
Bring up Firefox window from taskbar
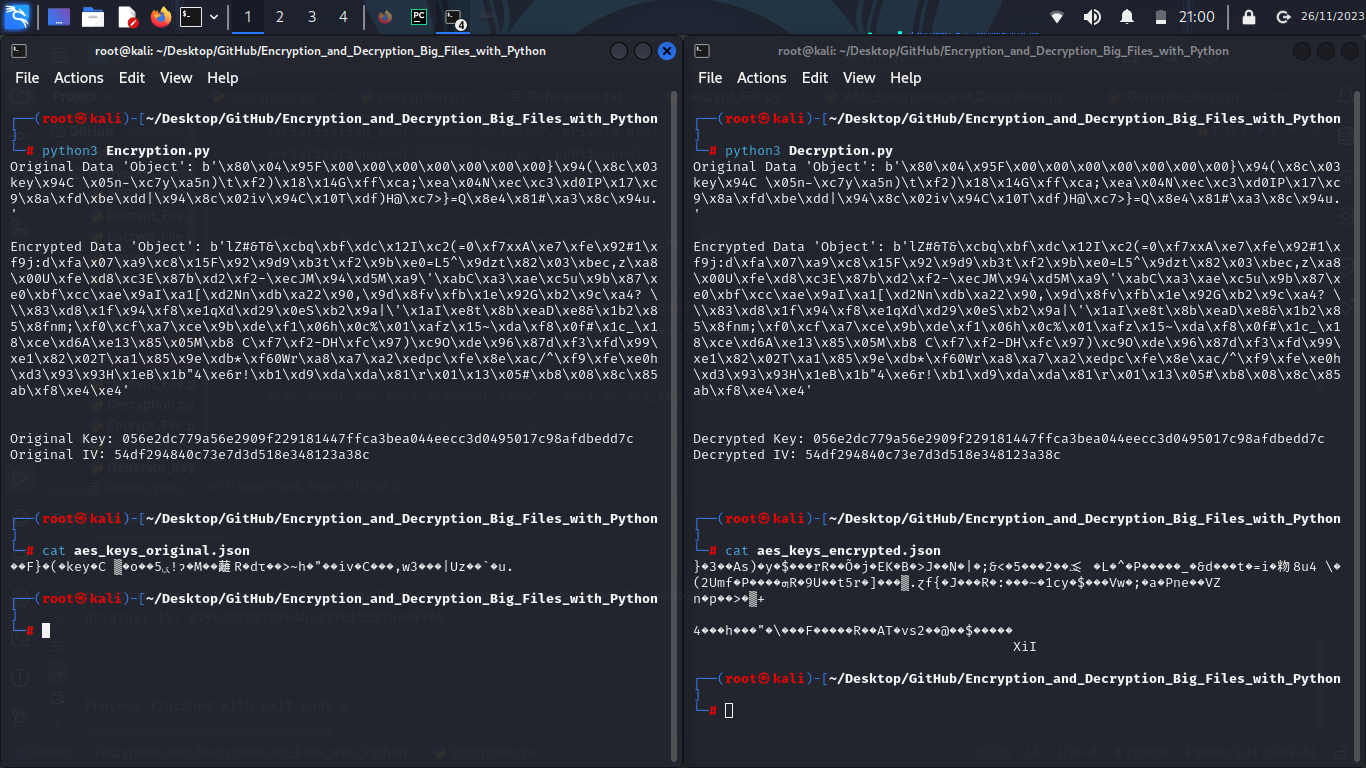click(385, 16)
